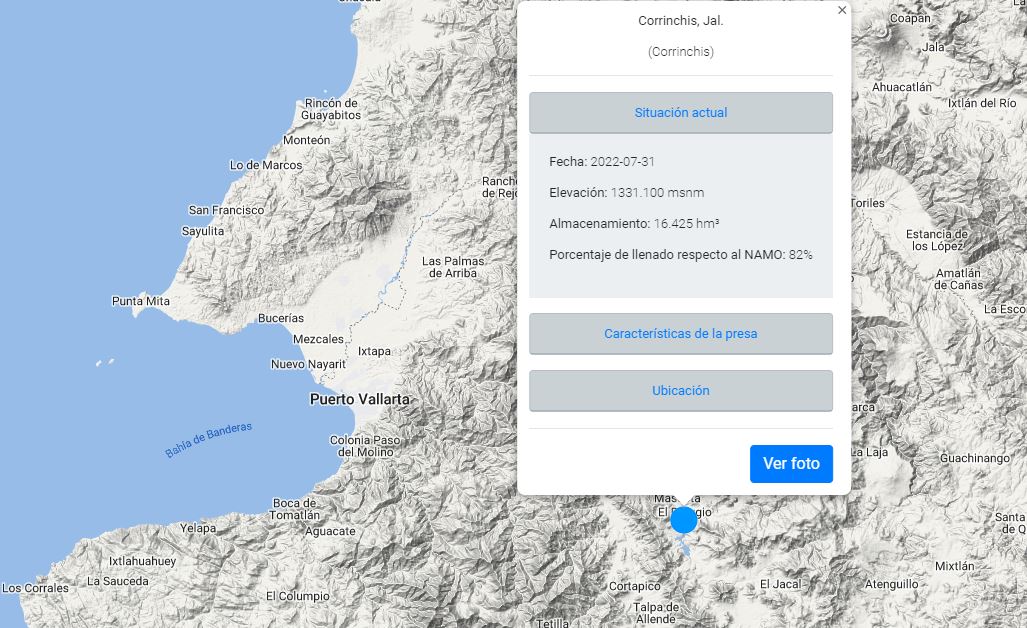The image size is (1027, 628).
Task: Click the Ver foto button
Action: tap(790, 464)
